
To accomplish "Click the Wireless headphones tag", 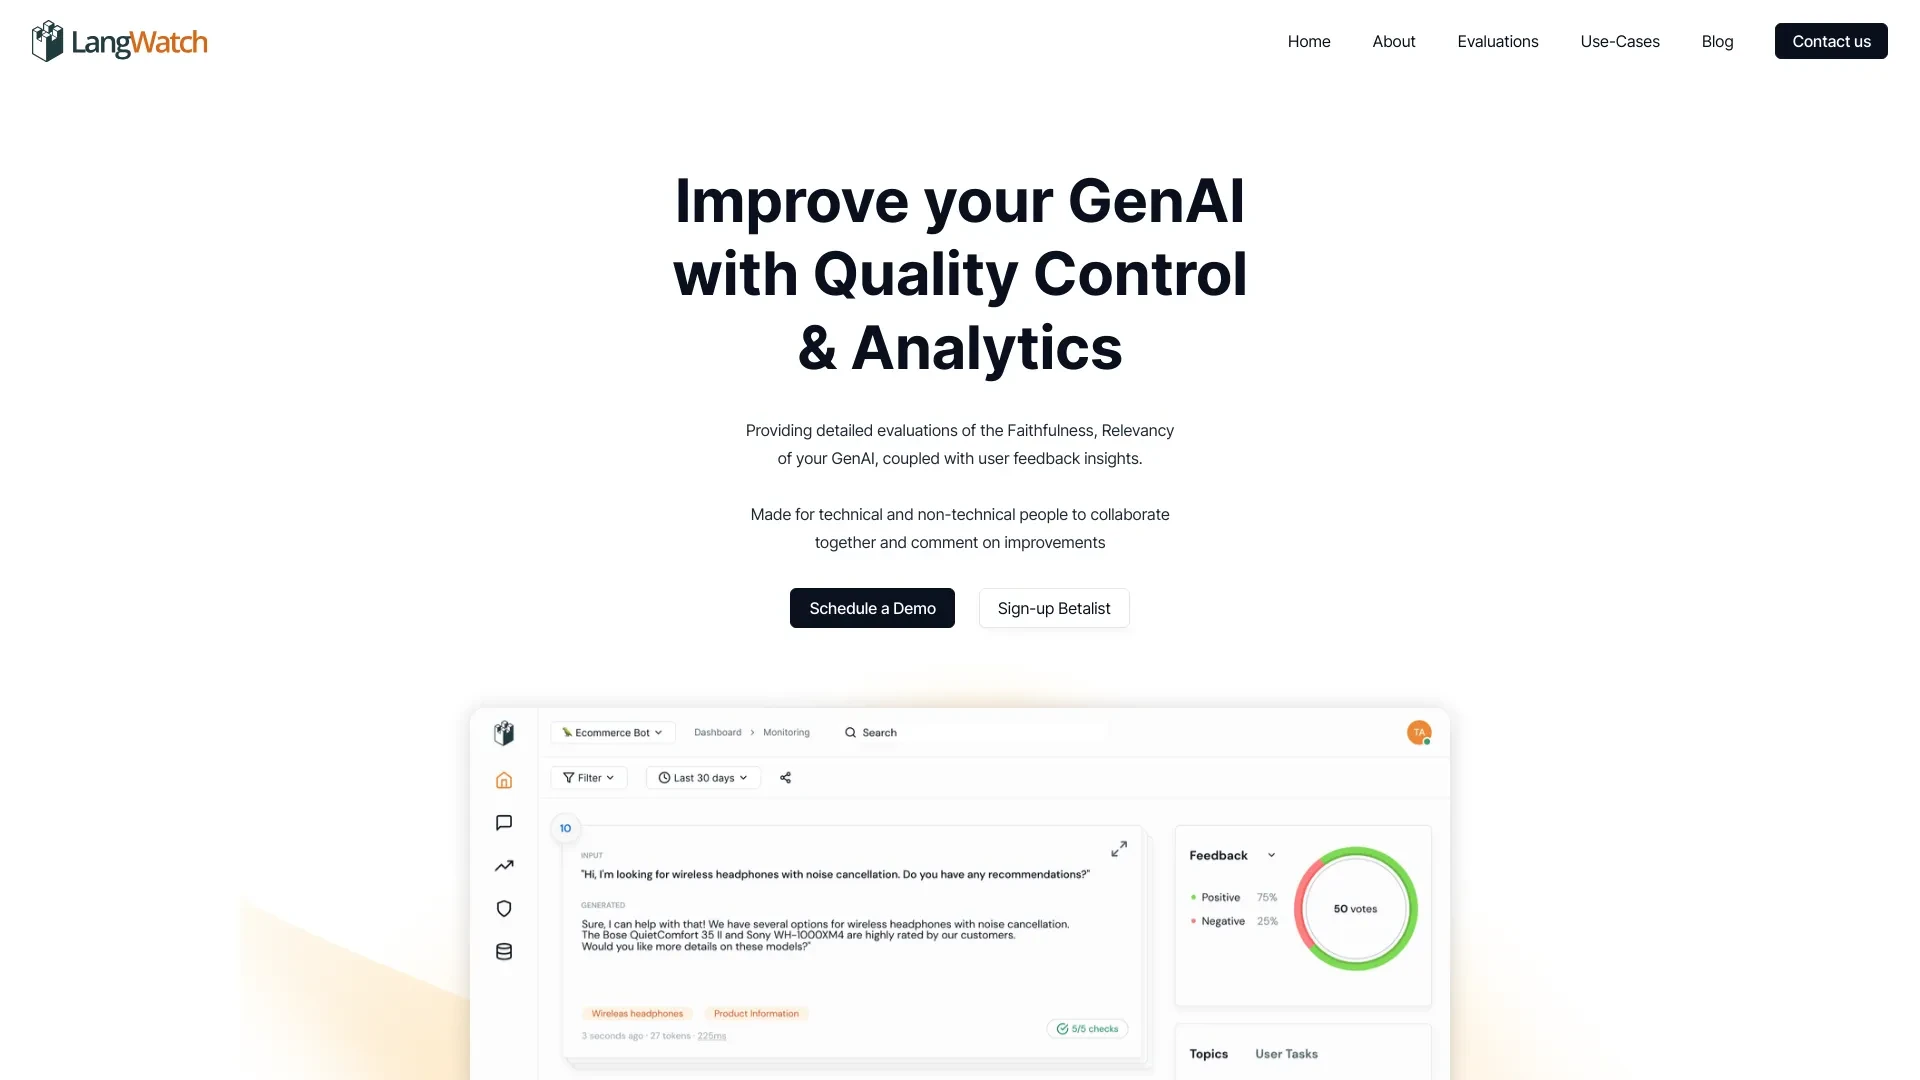I will [x=638, y=1013].
